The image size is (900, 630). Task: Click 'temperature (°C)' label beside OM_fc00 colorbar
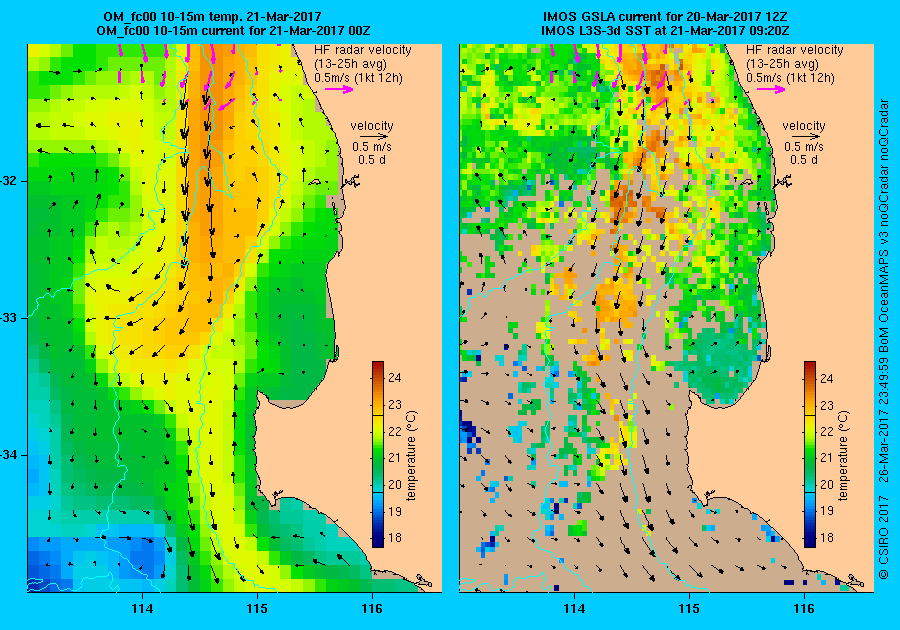point(412,456)
